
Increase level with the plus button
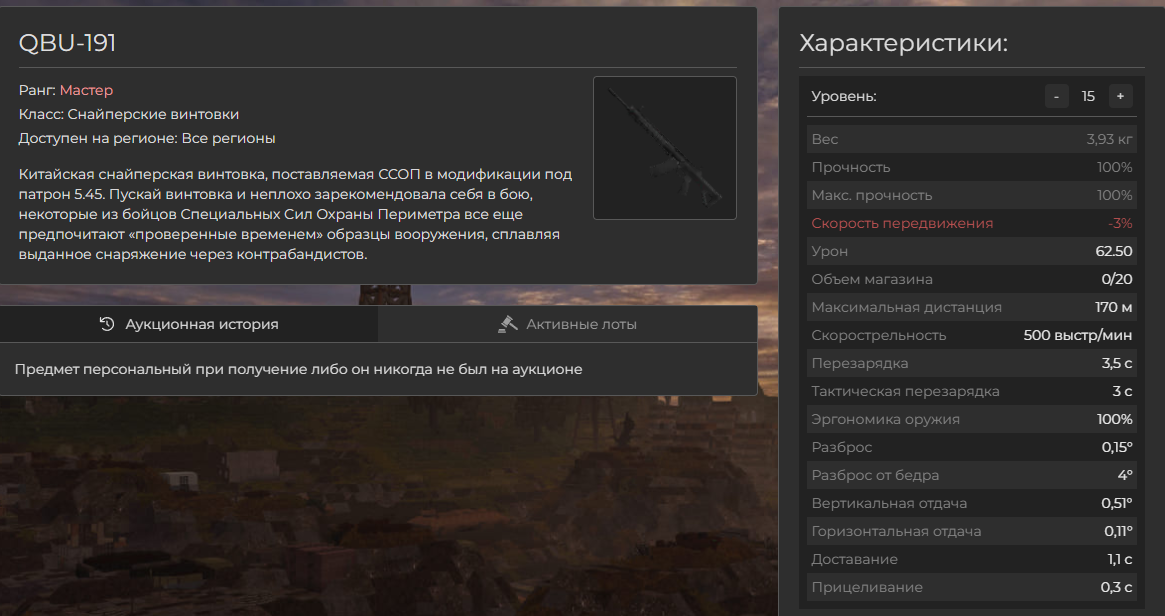point(1120,96)
